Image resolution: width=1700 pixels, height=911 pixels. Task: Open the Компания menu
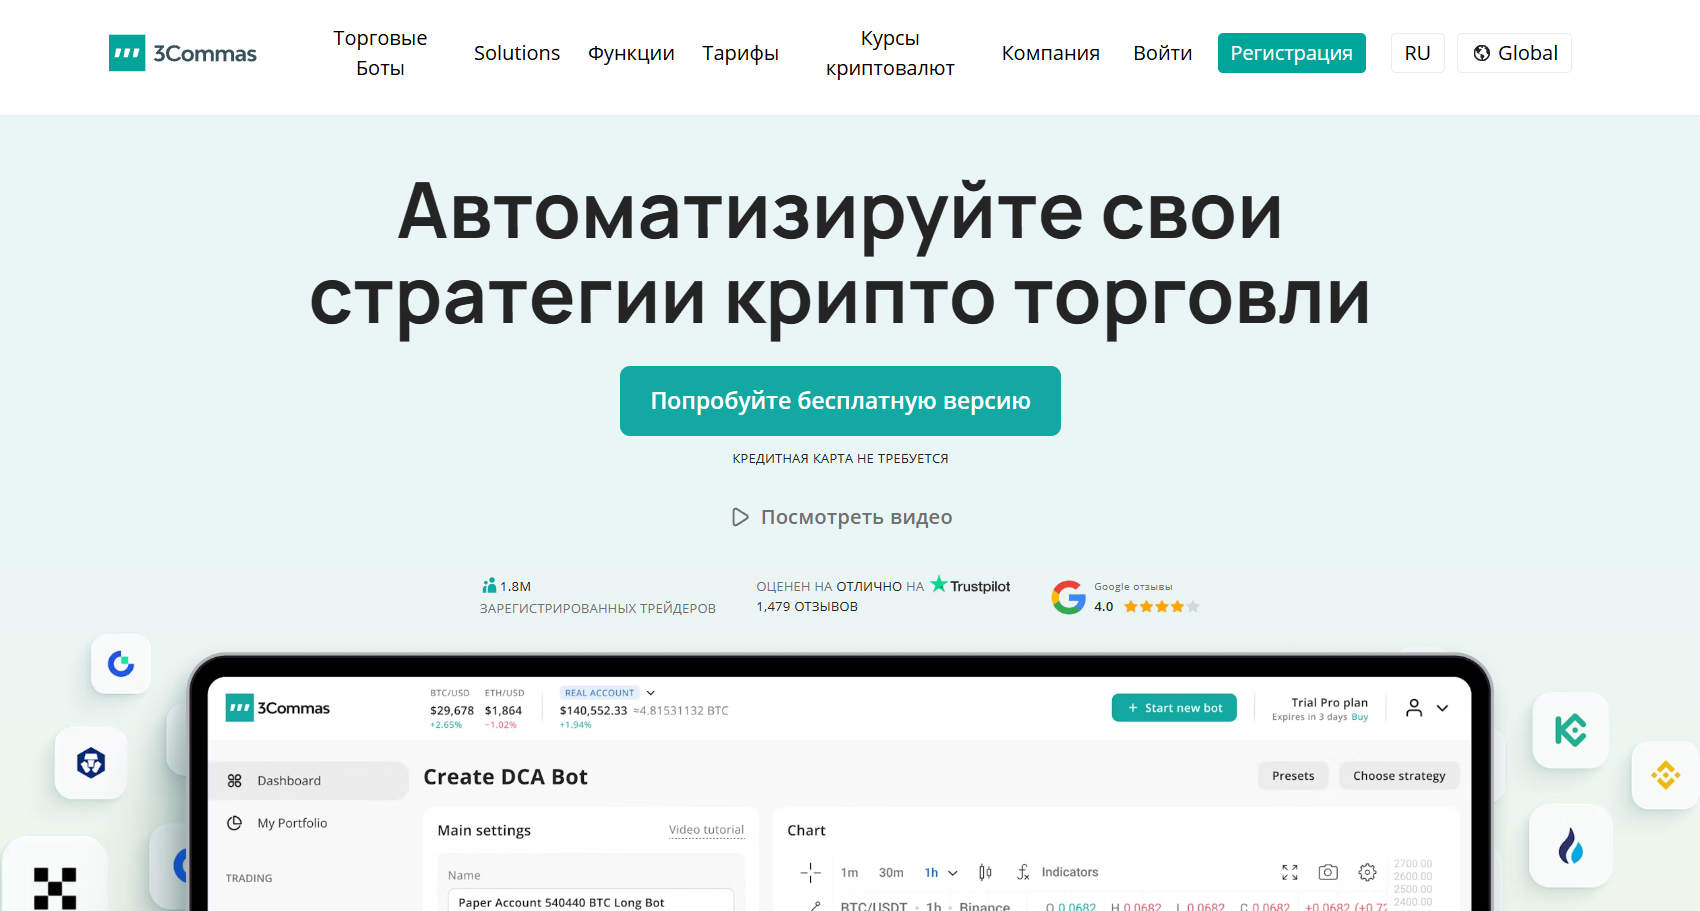(x=1051, y=53)
